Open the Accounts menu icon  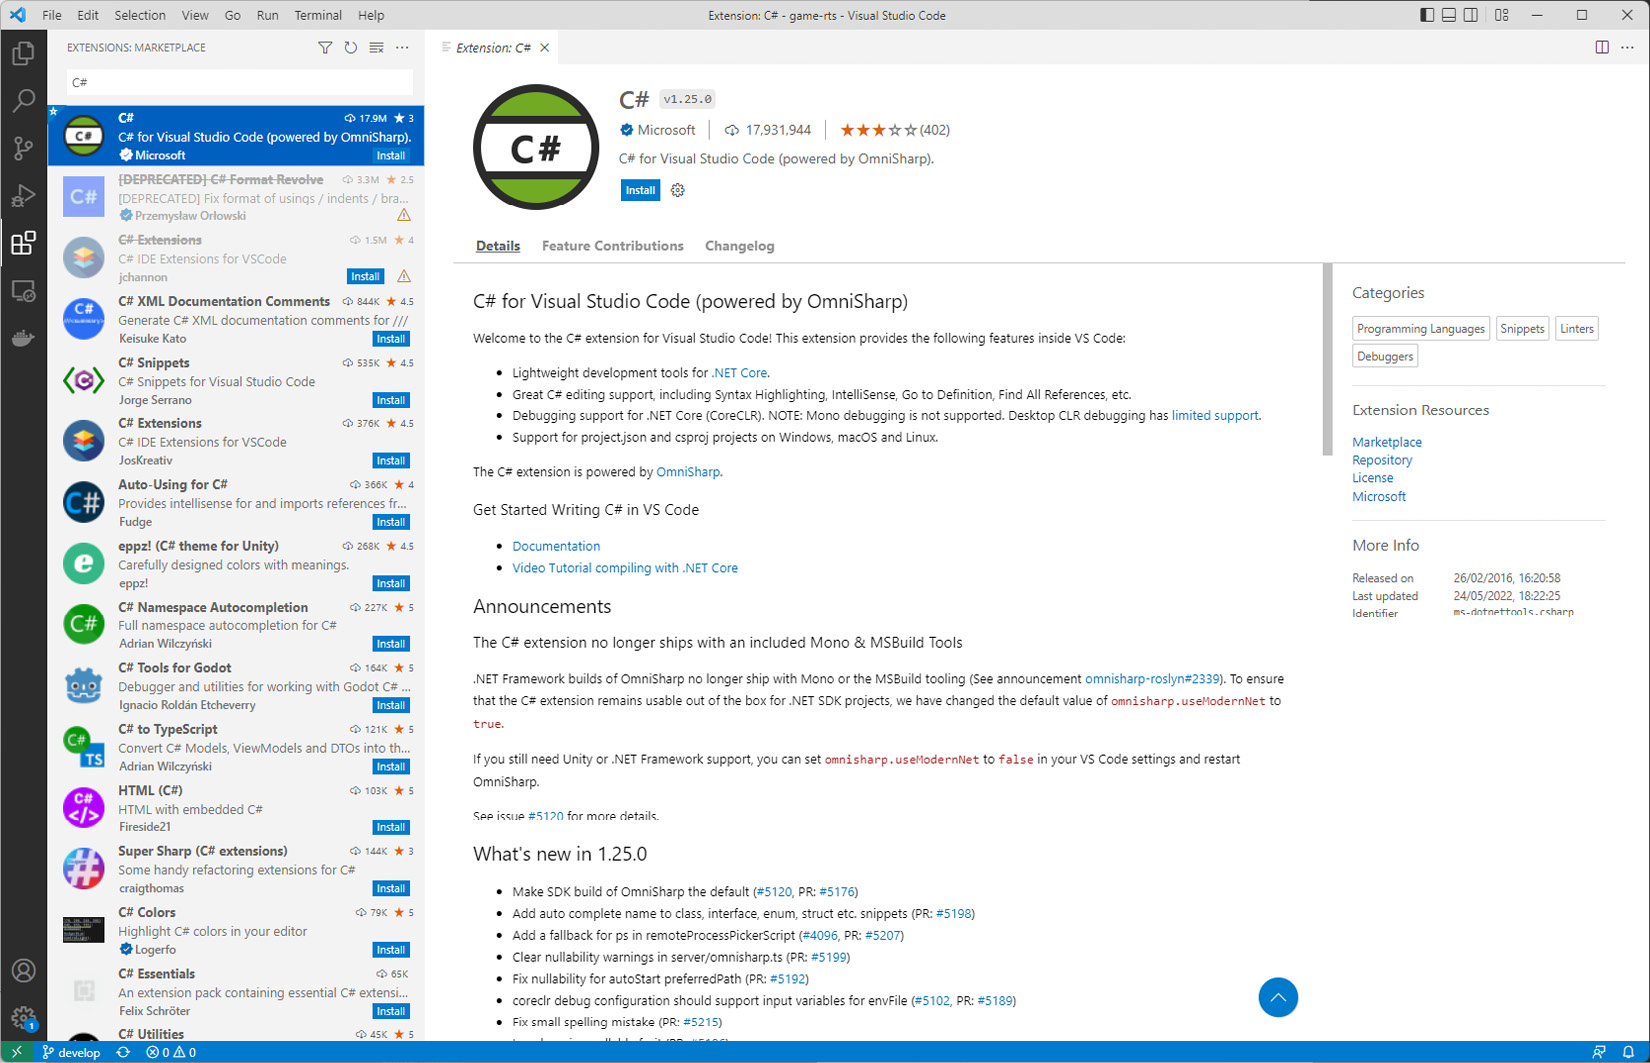23,971
